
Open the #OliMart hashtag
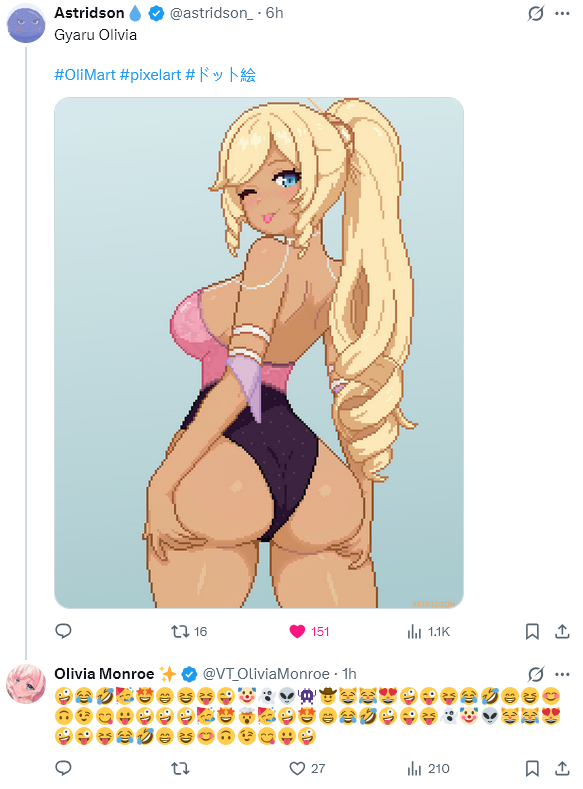pyautogui.click(x=85, y=75)
